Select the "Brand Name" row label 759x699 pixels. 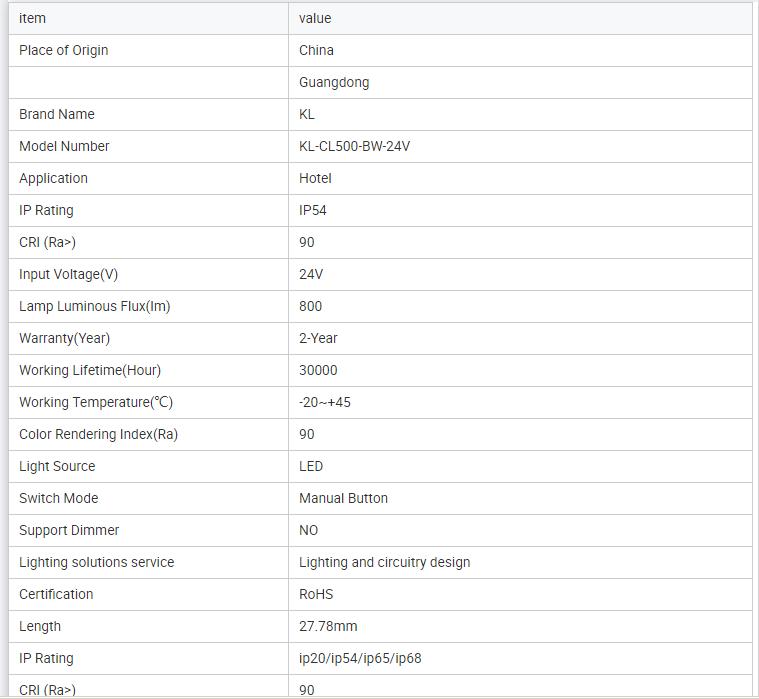(57, 114)
